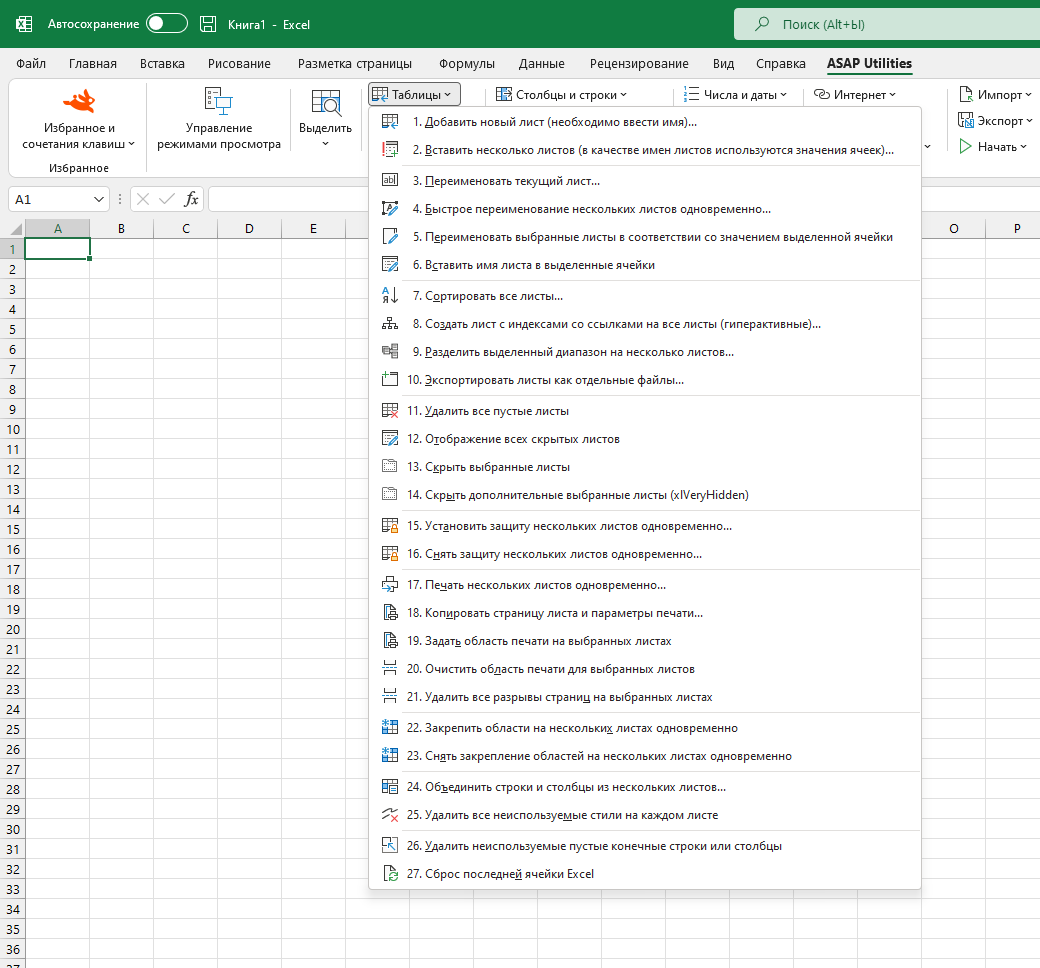Image resolution: width=1040 pixels, height=968 pixels.
Task: Click Управление режимами просмотра button
Action: [x=219, y=119]
